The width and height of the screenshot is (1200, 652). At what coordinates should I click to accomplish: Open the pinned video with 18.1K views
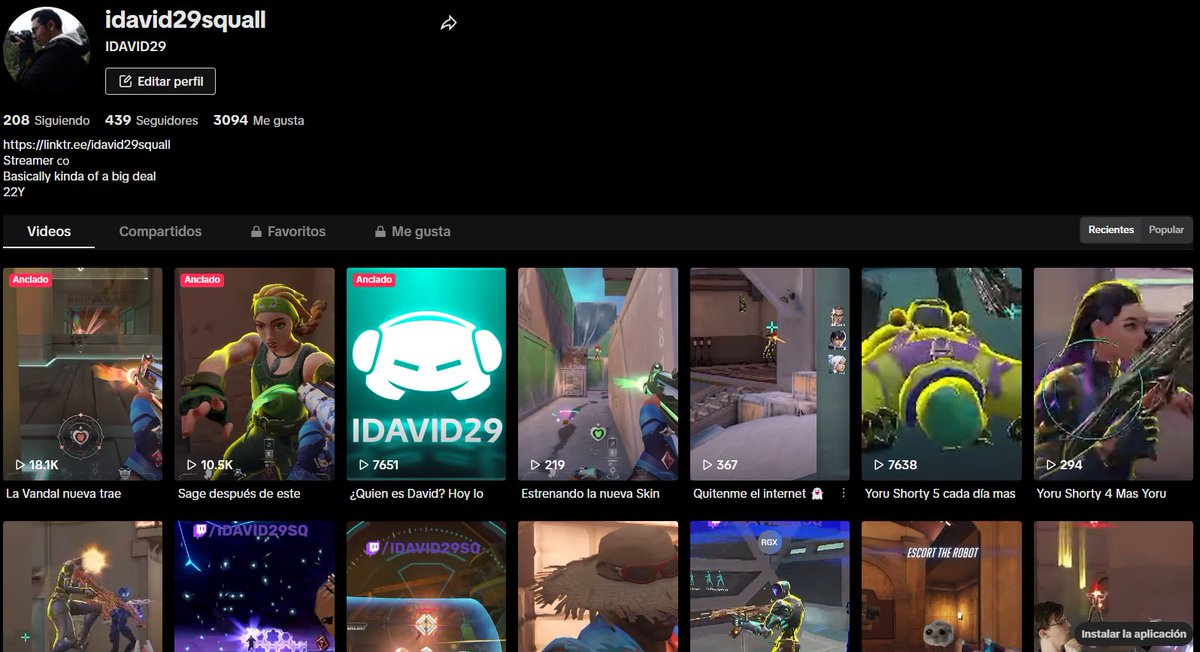tap(82, 374)
